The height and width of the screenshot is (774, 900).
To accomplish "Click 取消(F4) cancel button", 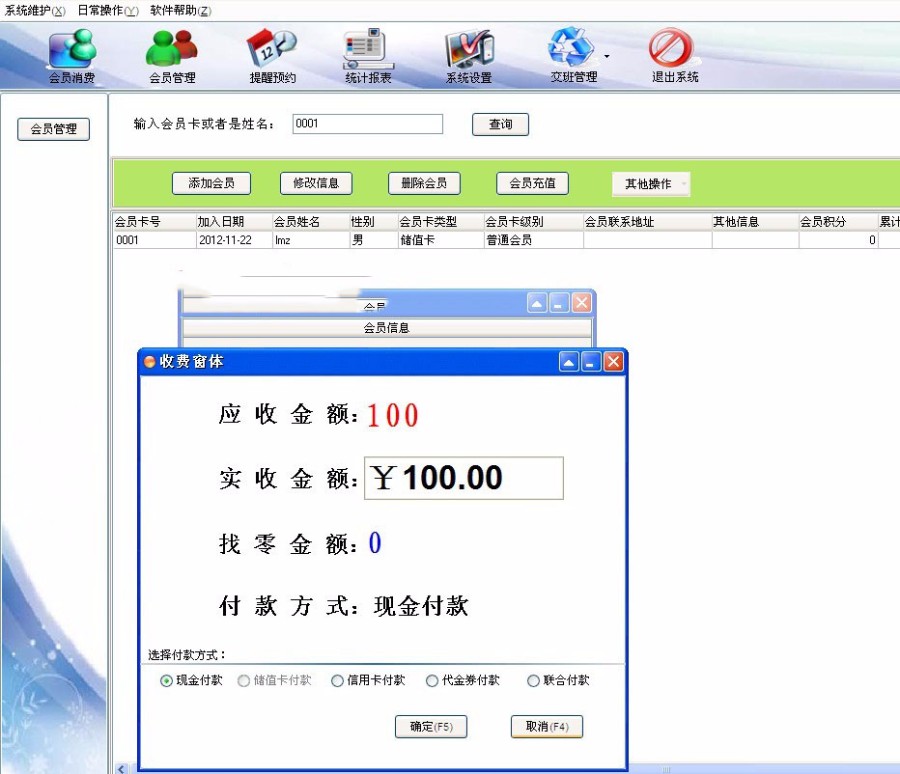I will pos(546,727).
